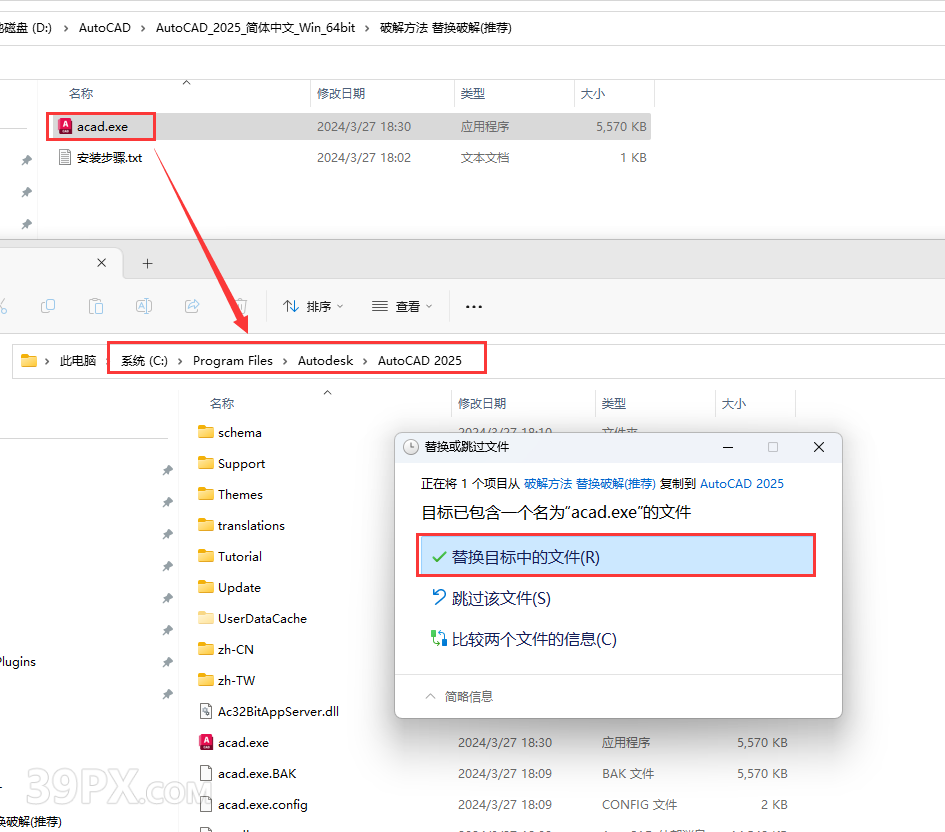Select the Update folder icon

coord(206,587)
